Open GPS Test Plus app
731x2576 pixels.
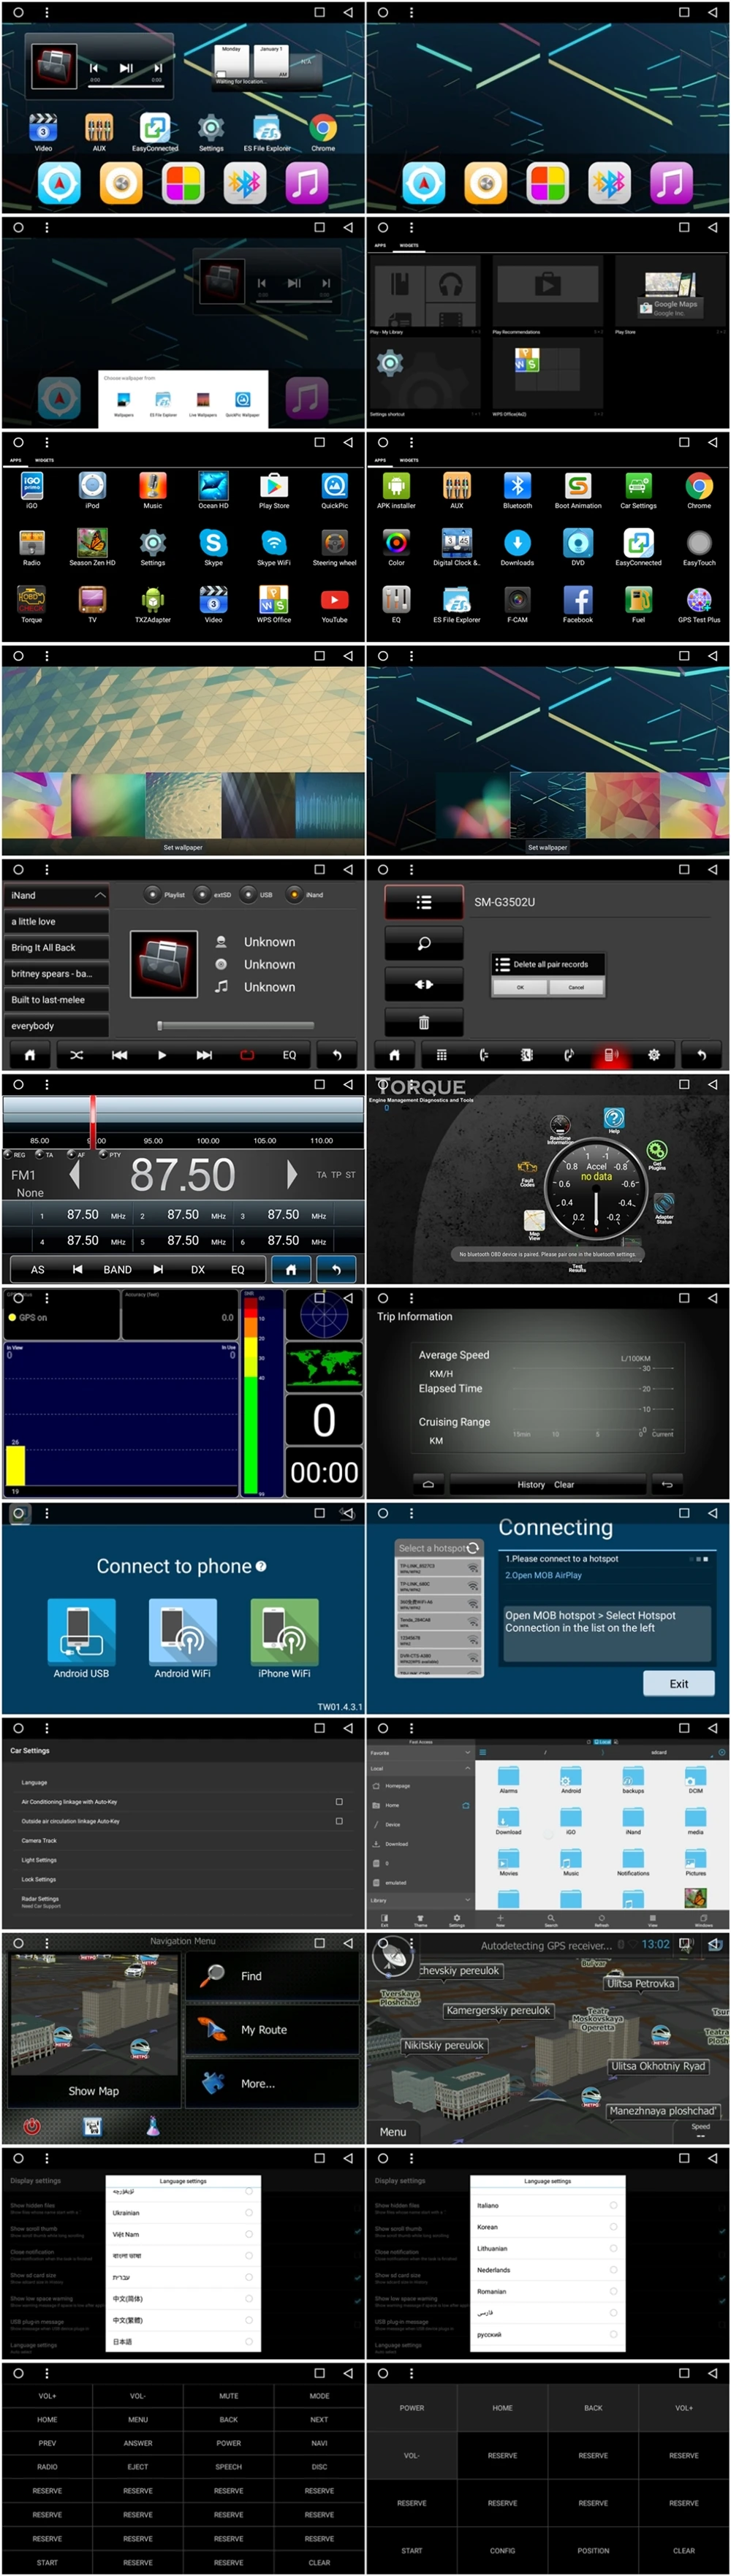point(699,600)
